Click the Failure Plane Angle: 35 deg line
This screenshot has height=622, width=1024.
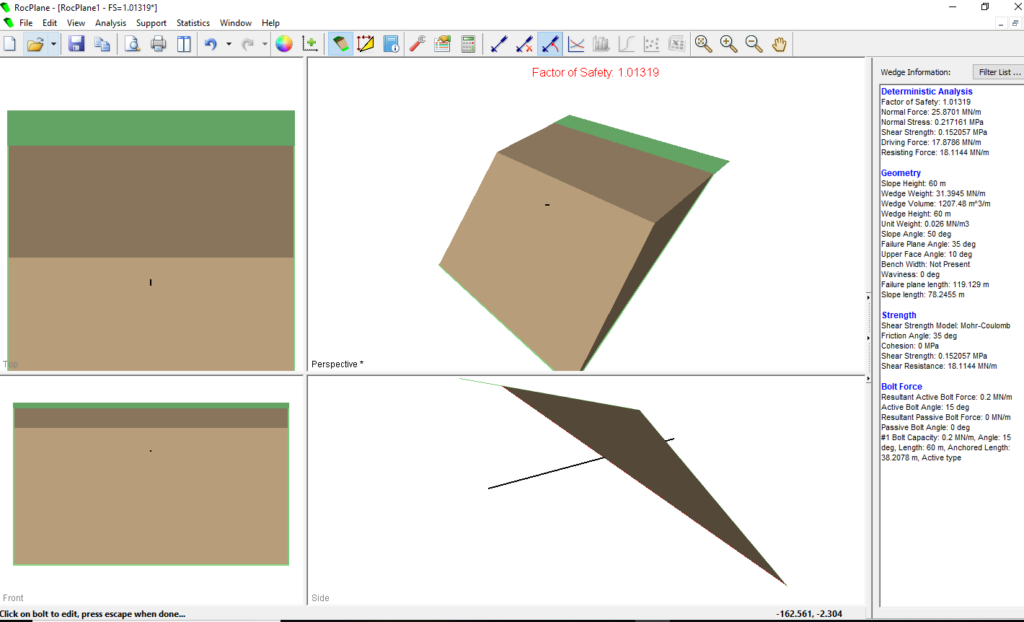pyautogui.click(x=928, y=244)
